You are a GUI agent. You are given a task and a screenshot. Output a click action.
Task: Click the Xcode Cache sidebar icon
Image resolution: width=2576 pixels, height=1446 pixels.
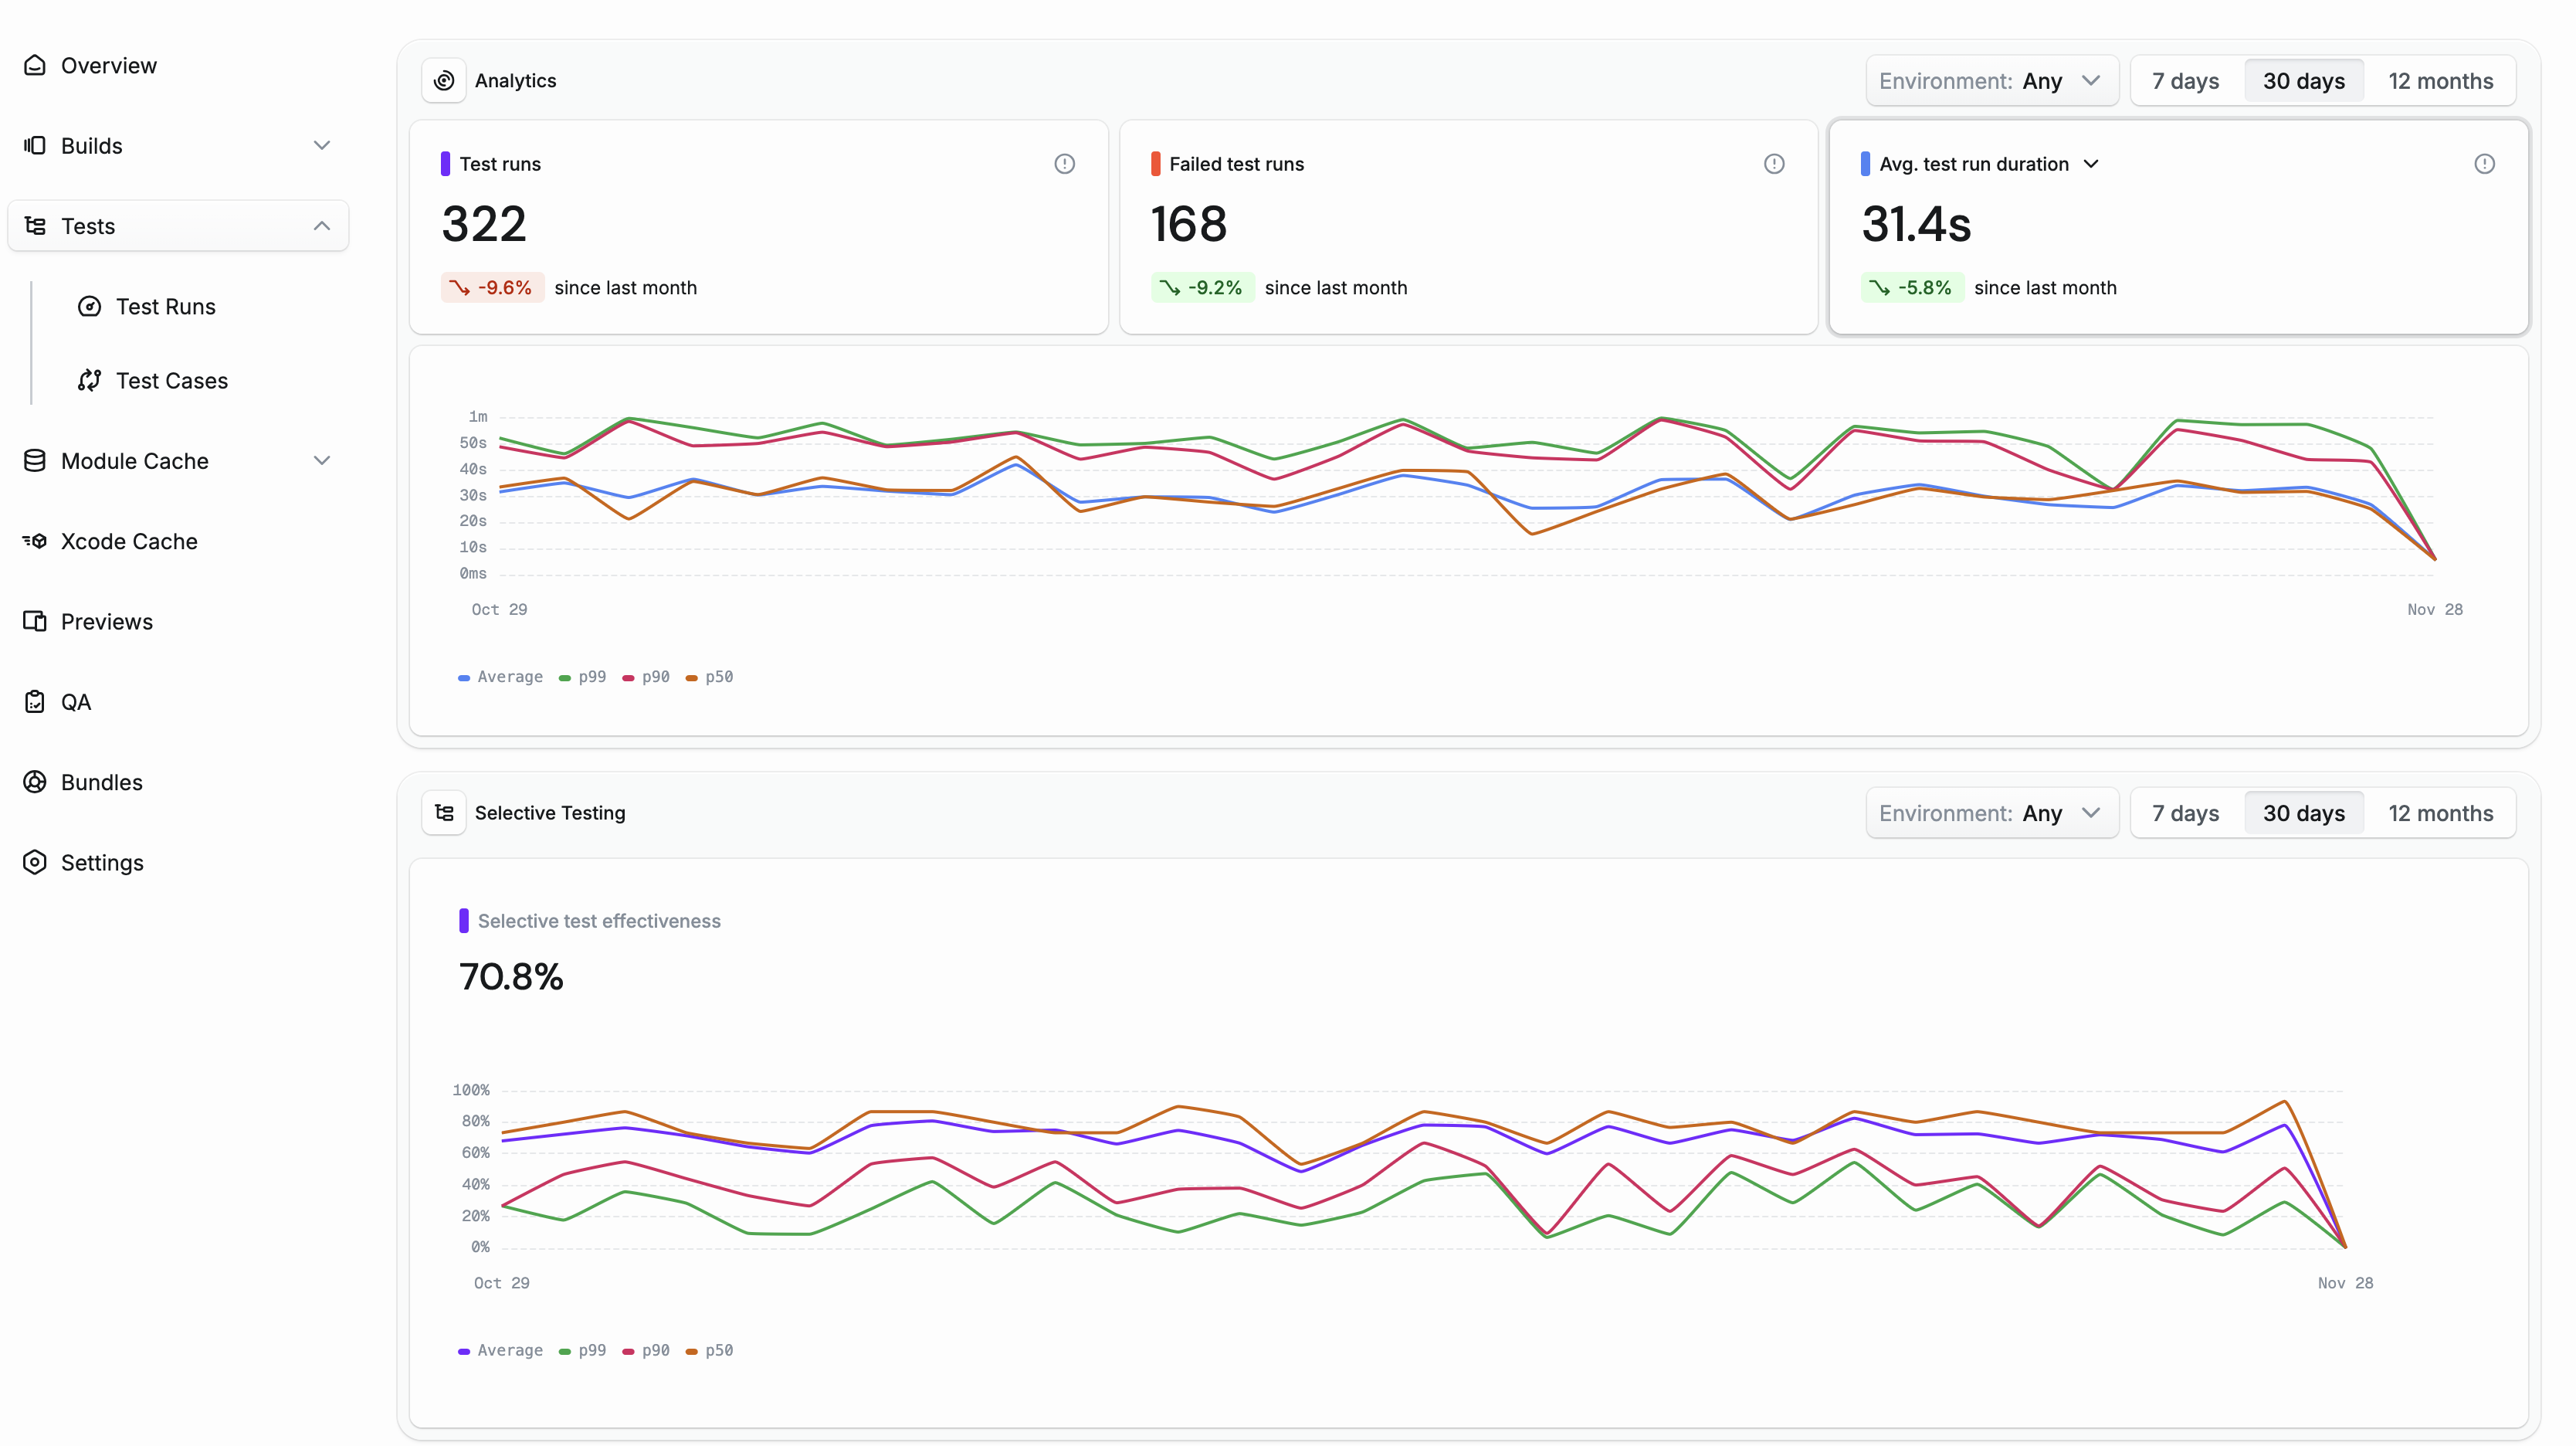pos(35,541)
